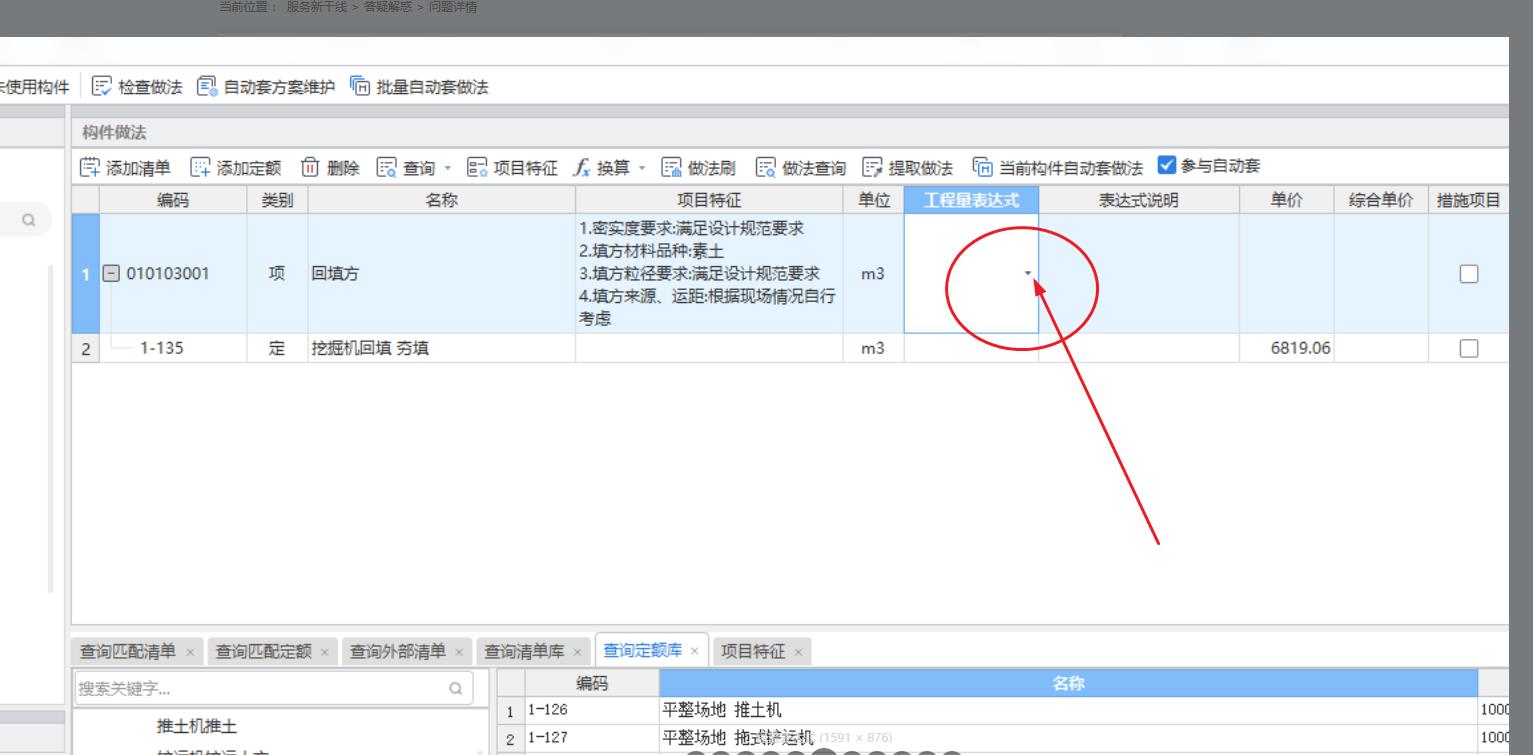Click 添加定额 button
1533x755 pixels.
(235, 167)
